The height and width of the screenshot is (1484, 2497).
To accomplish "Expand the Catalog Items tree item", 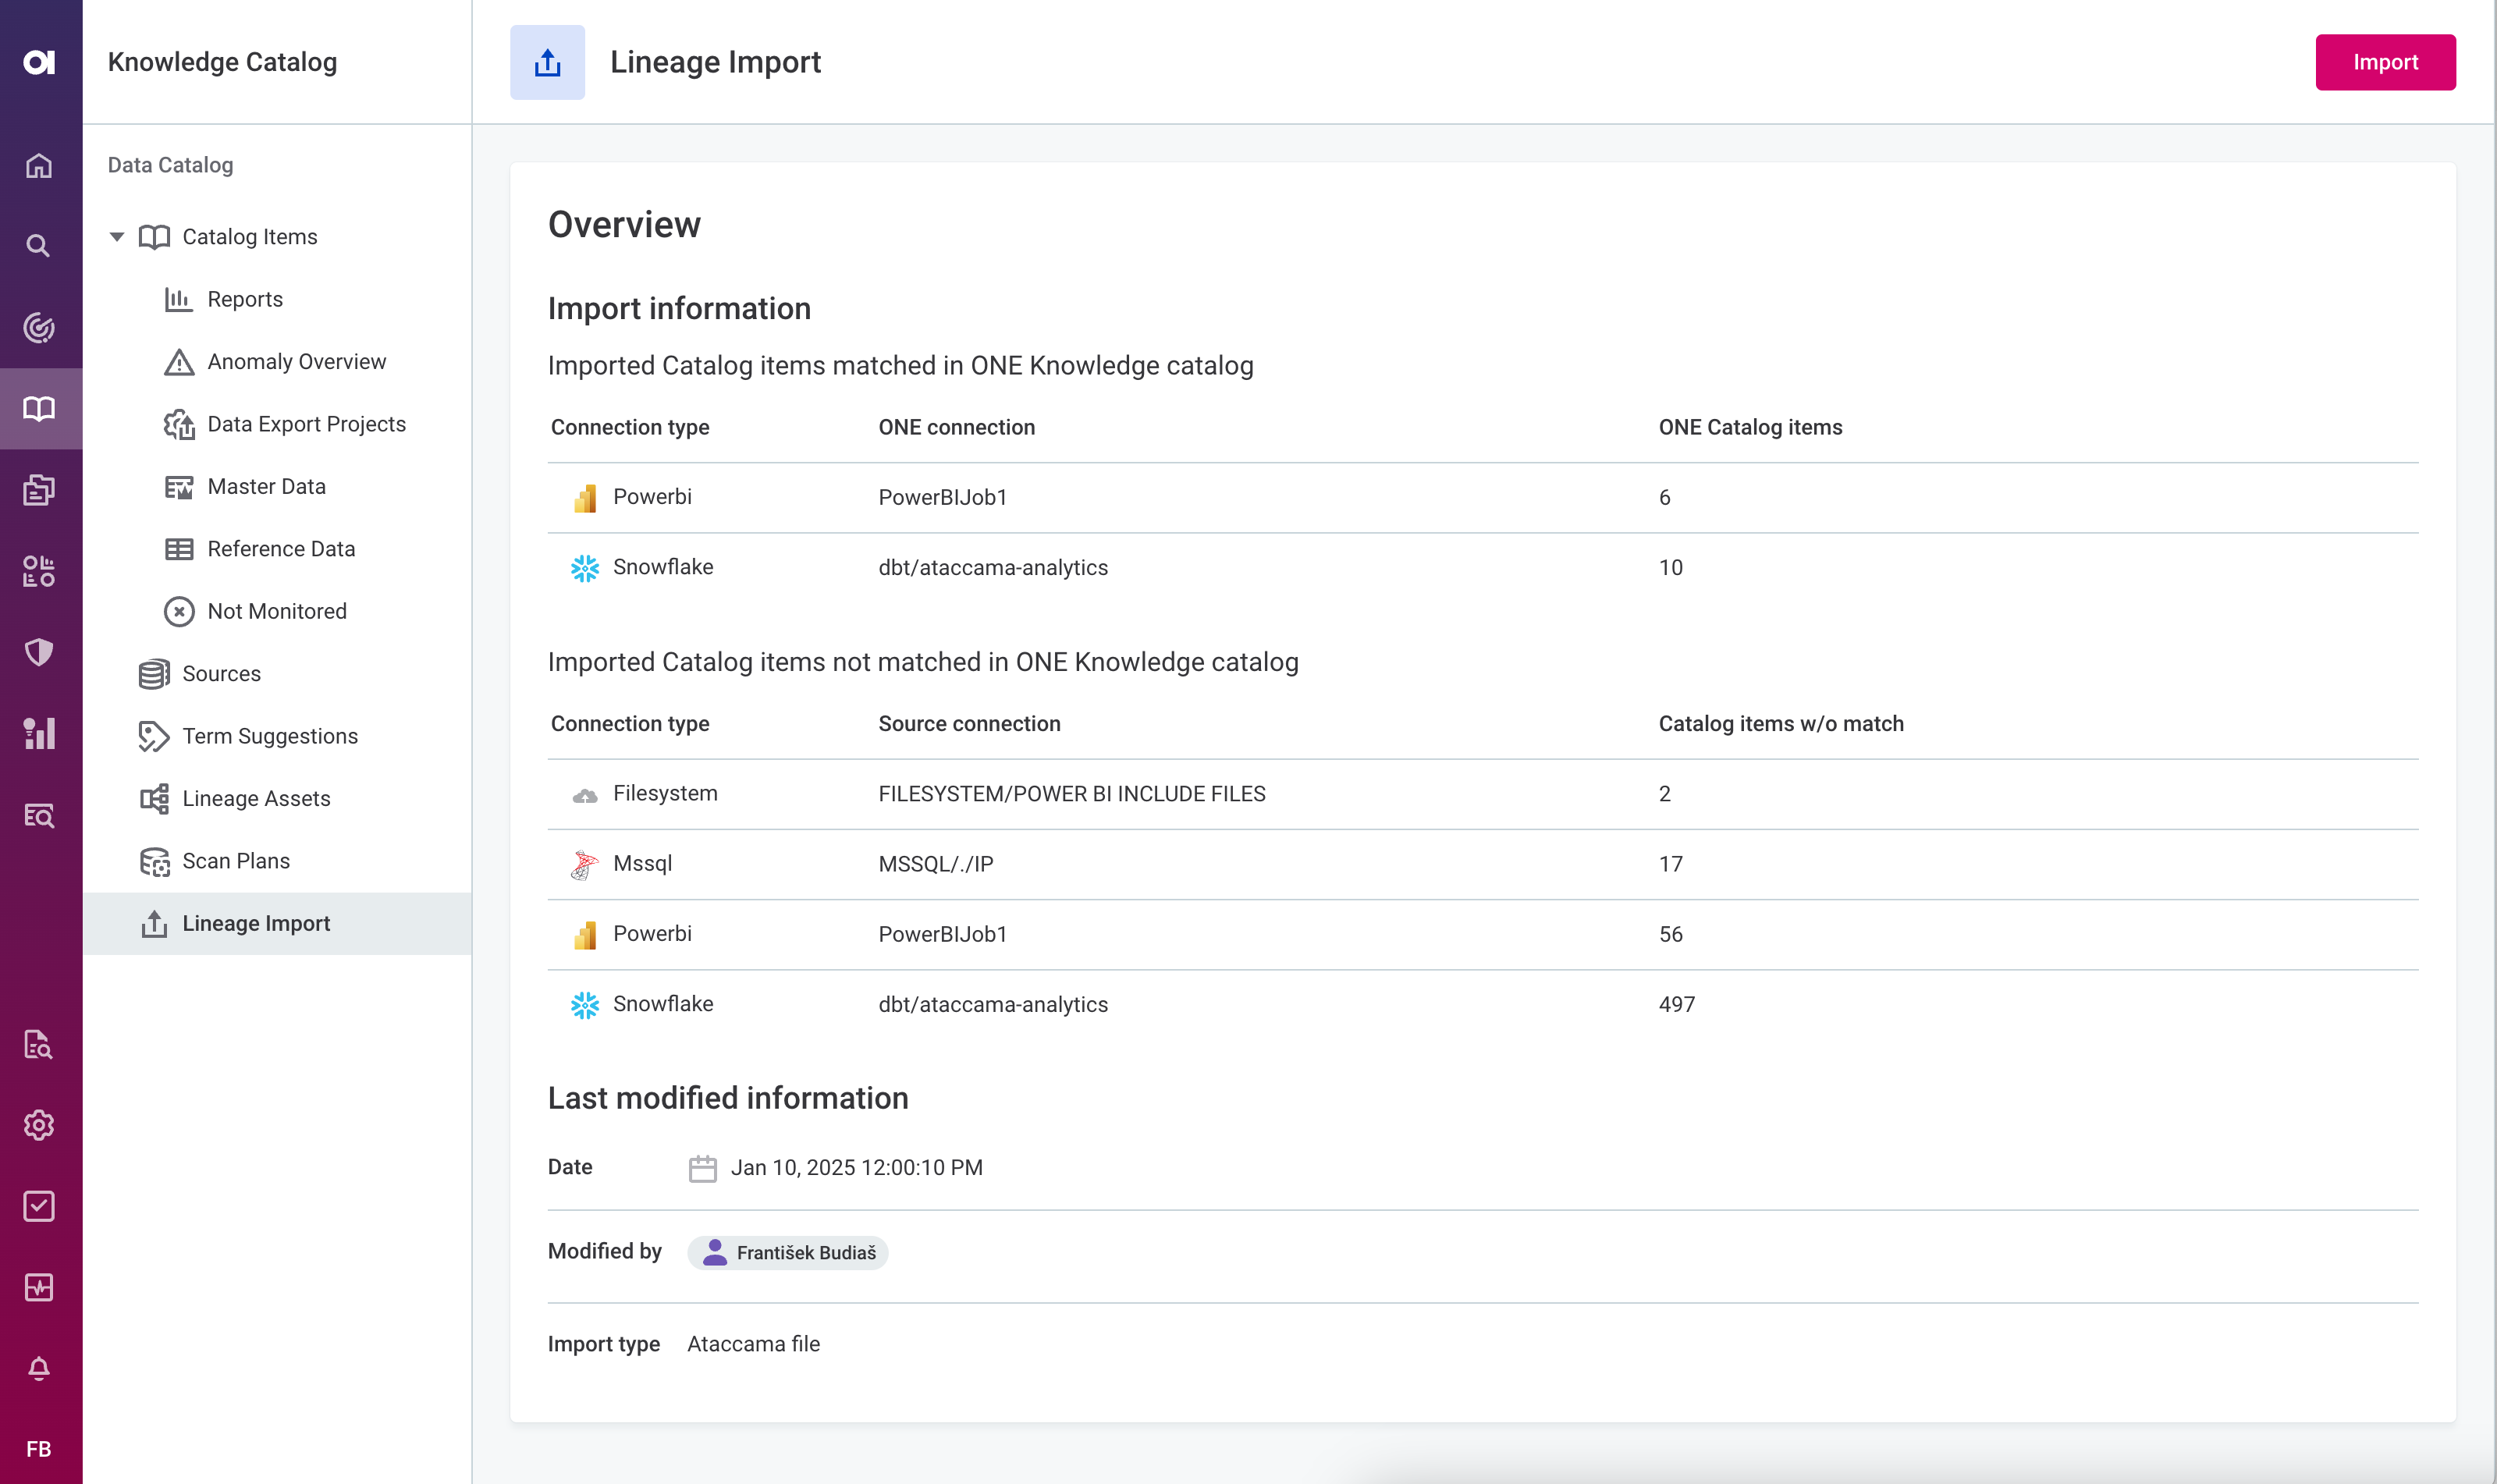I will 116,236.
